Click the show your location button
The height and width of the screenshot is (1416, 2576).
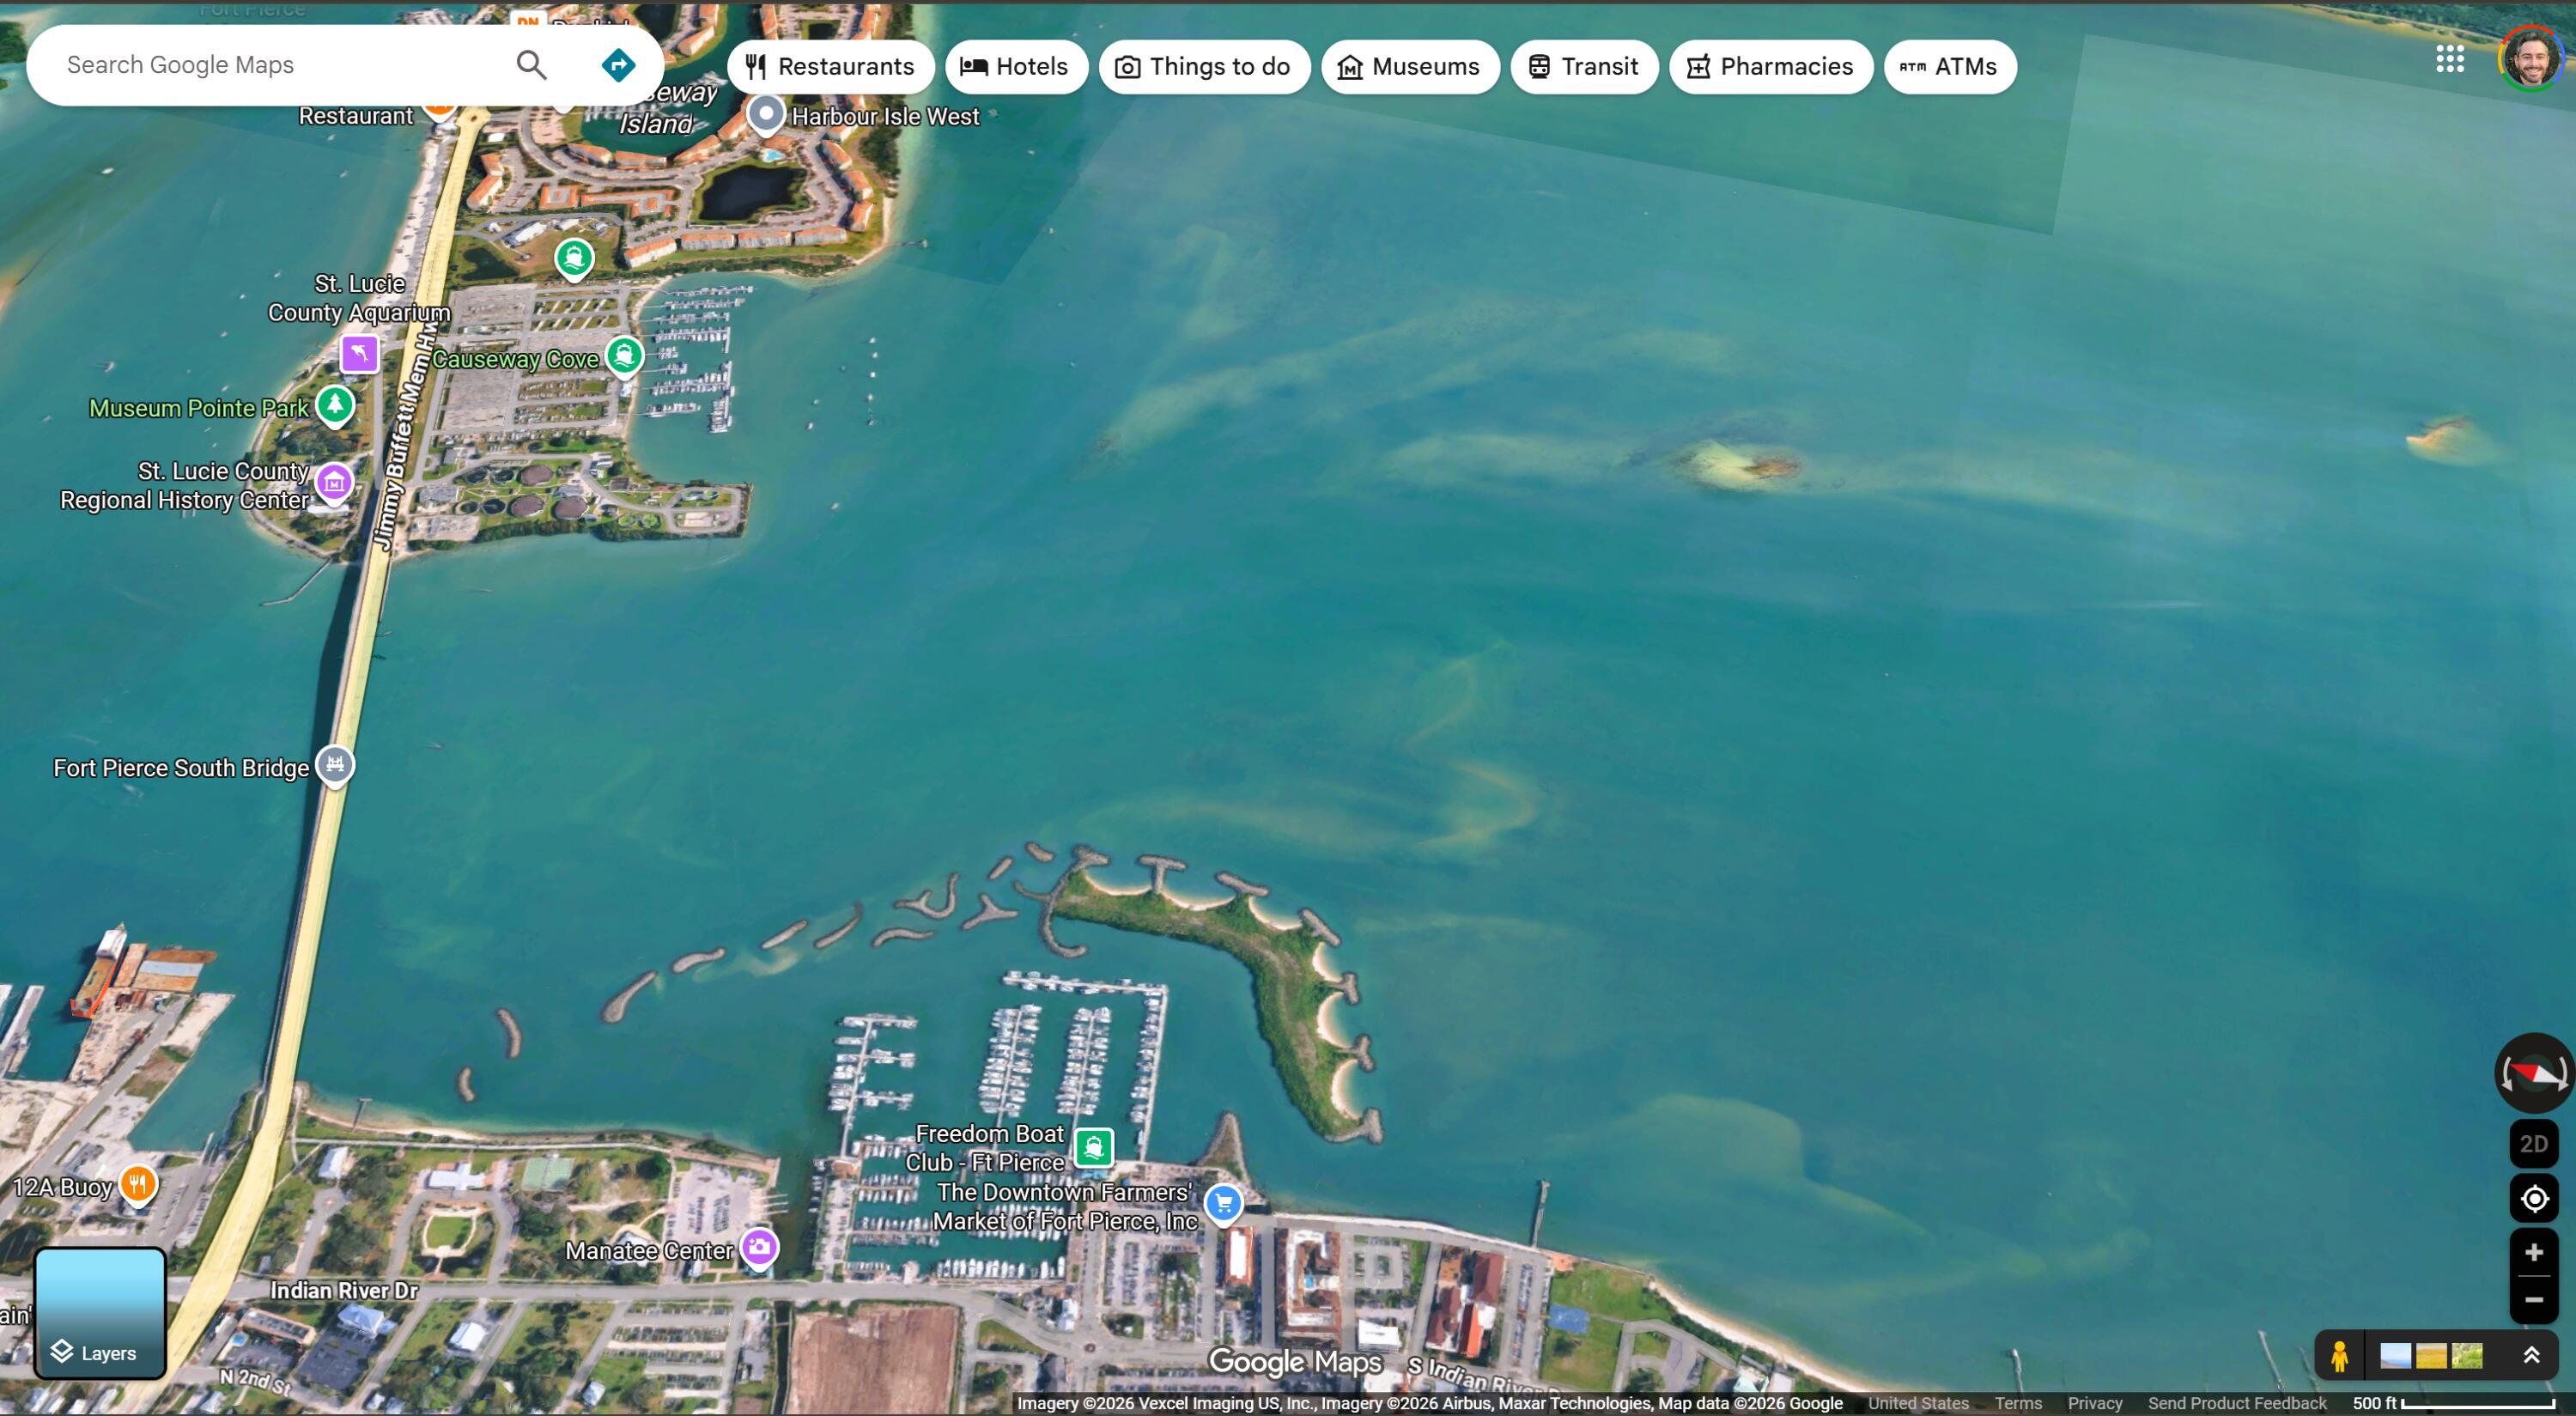[2533, 1198]
